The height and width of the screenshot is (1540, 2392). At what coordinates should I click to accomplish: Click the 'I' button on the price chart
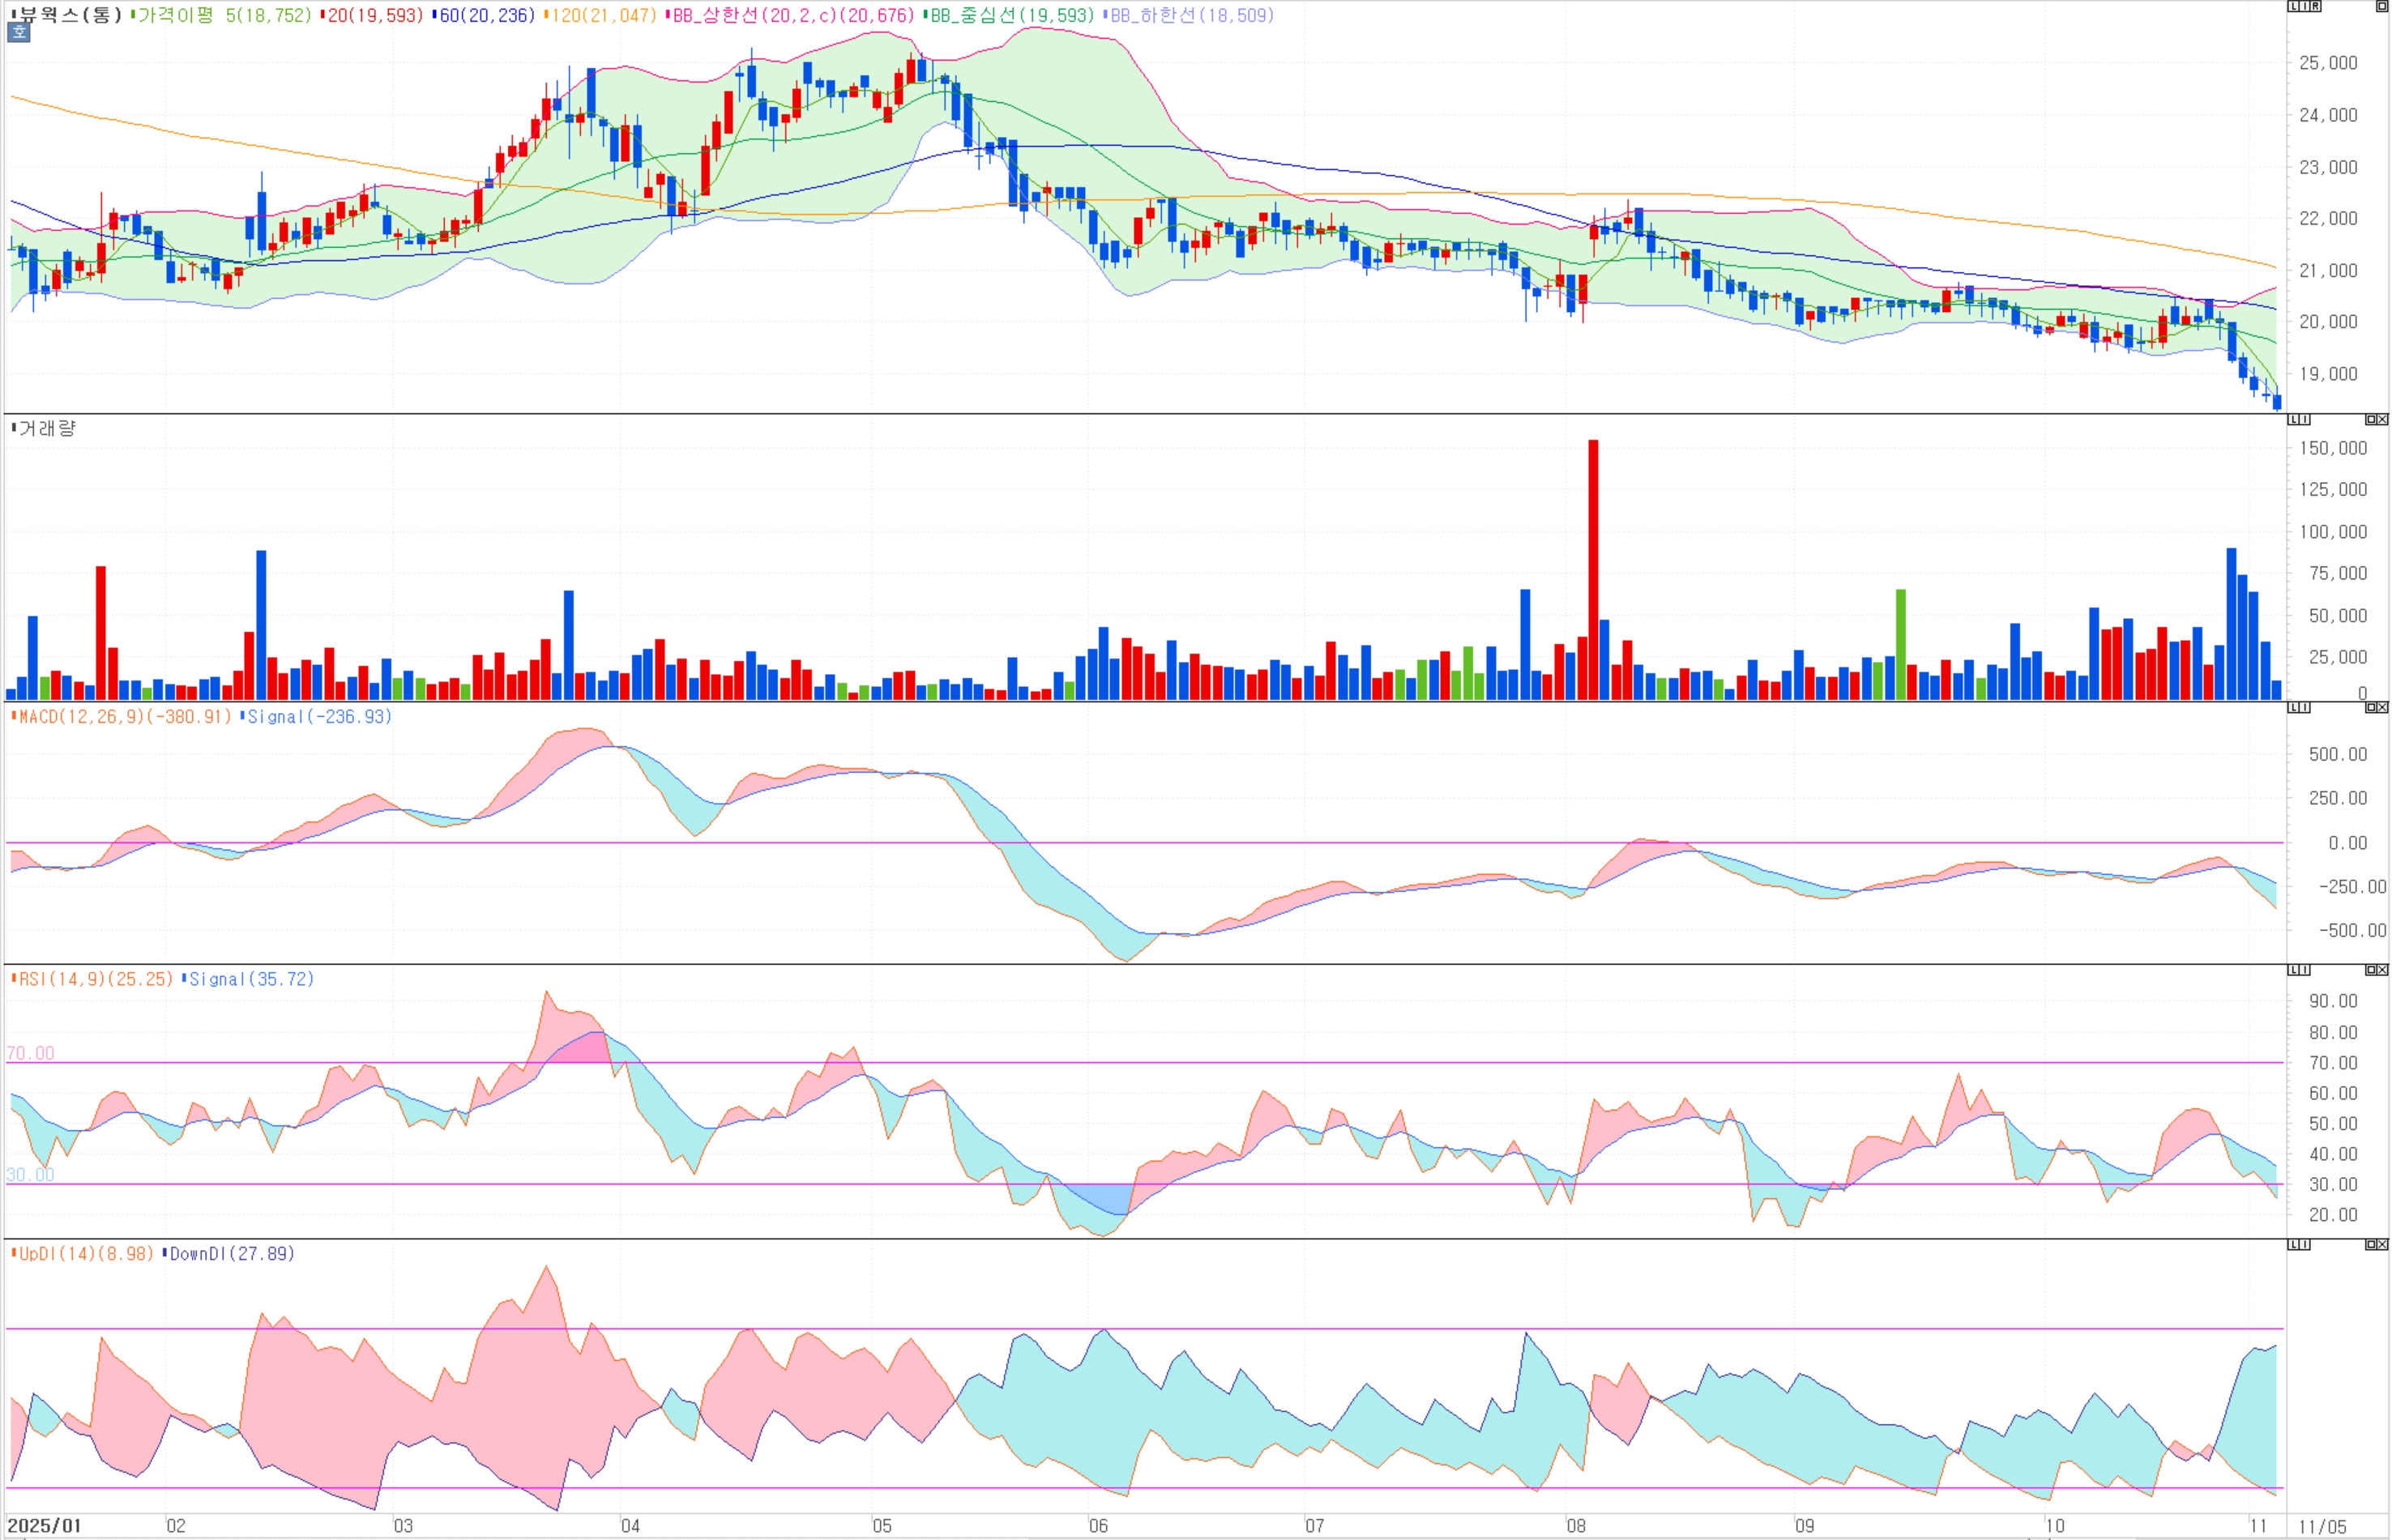click(2305, 6)
